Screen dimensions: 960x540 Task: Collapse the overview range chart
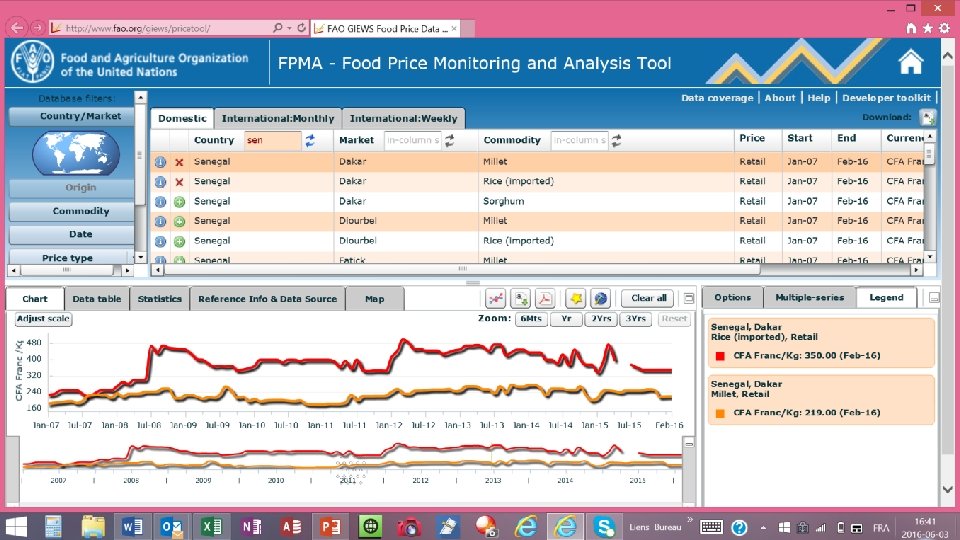click(x=689, y=443)
